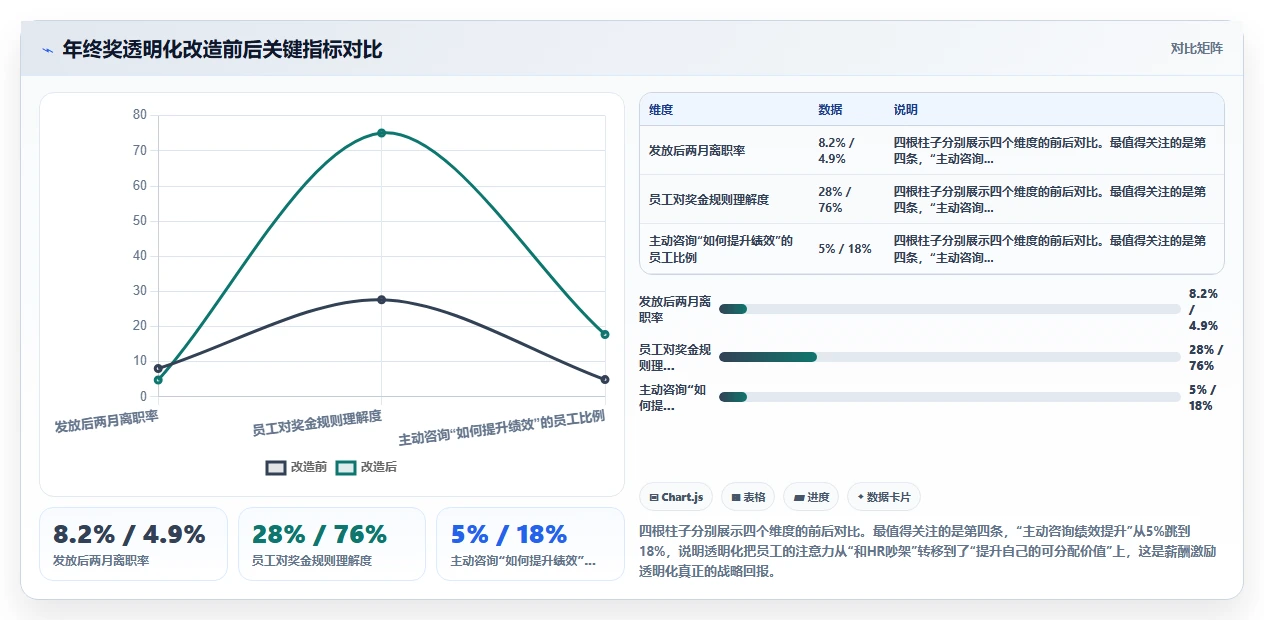Screen dimensions: 1264x620
Task: Click the 发放后两月离职率 progress bar
Action: point(949,309)
